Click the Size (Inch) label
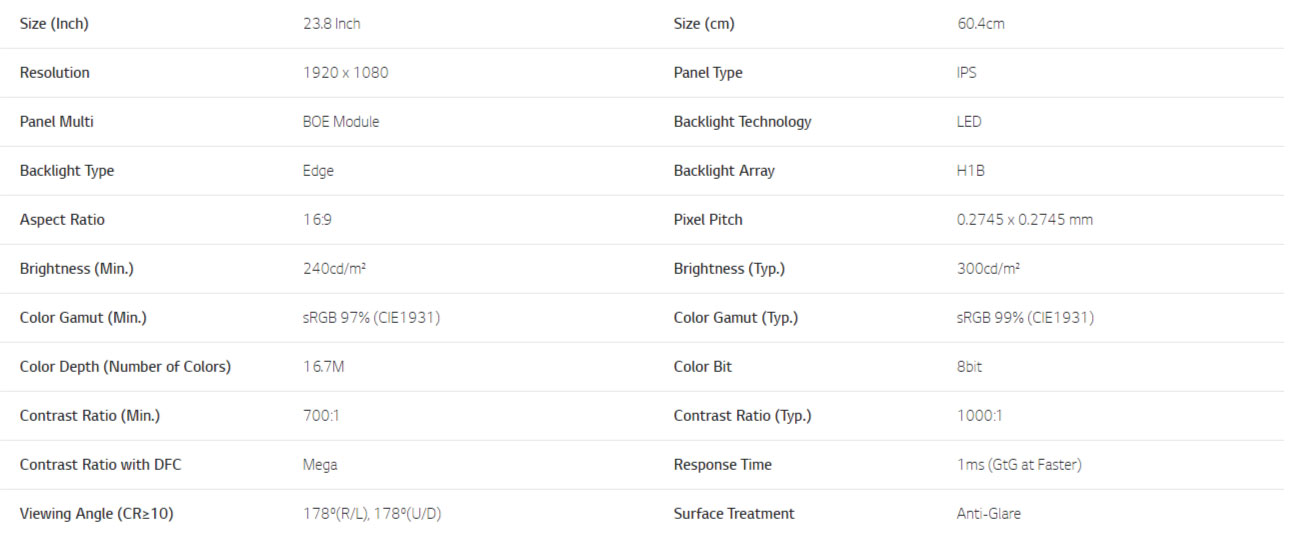The height and width of the screenshot is (537, 1290). tap(54, 24)
